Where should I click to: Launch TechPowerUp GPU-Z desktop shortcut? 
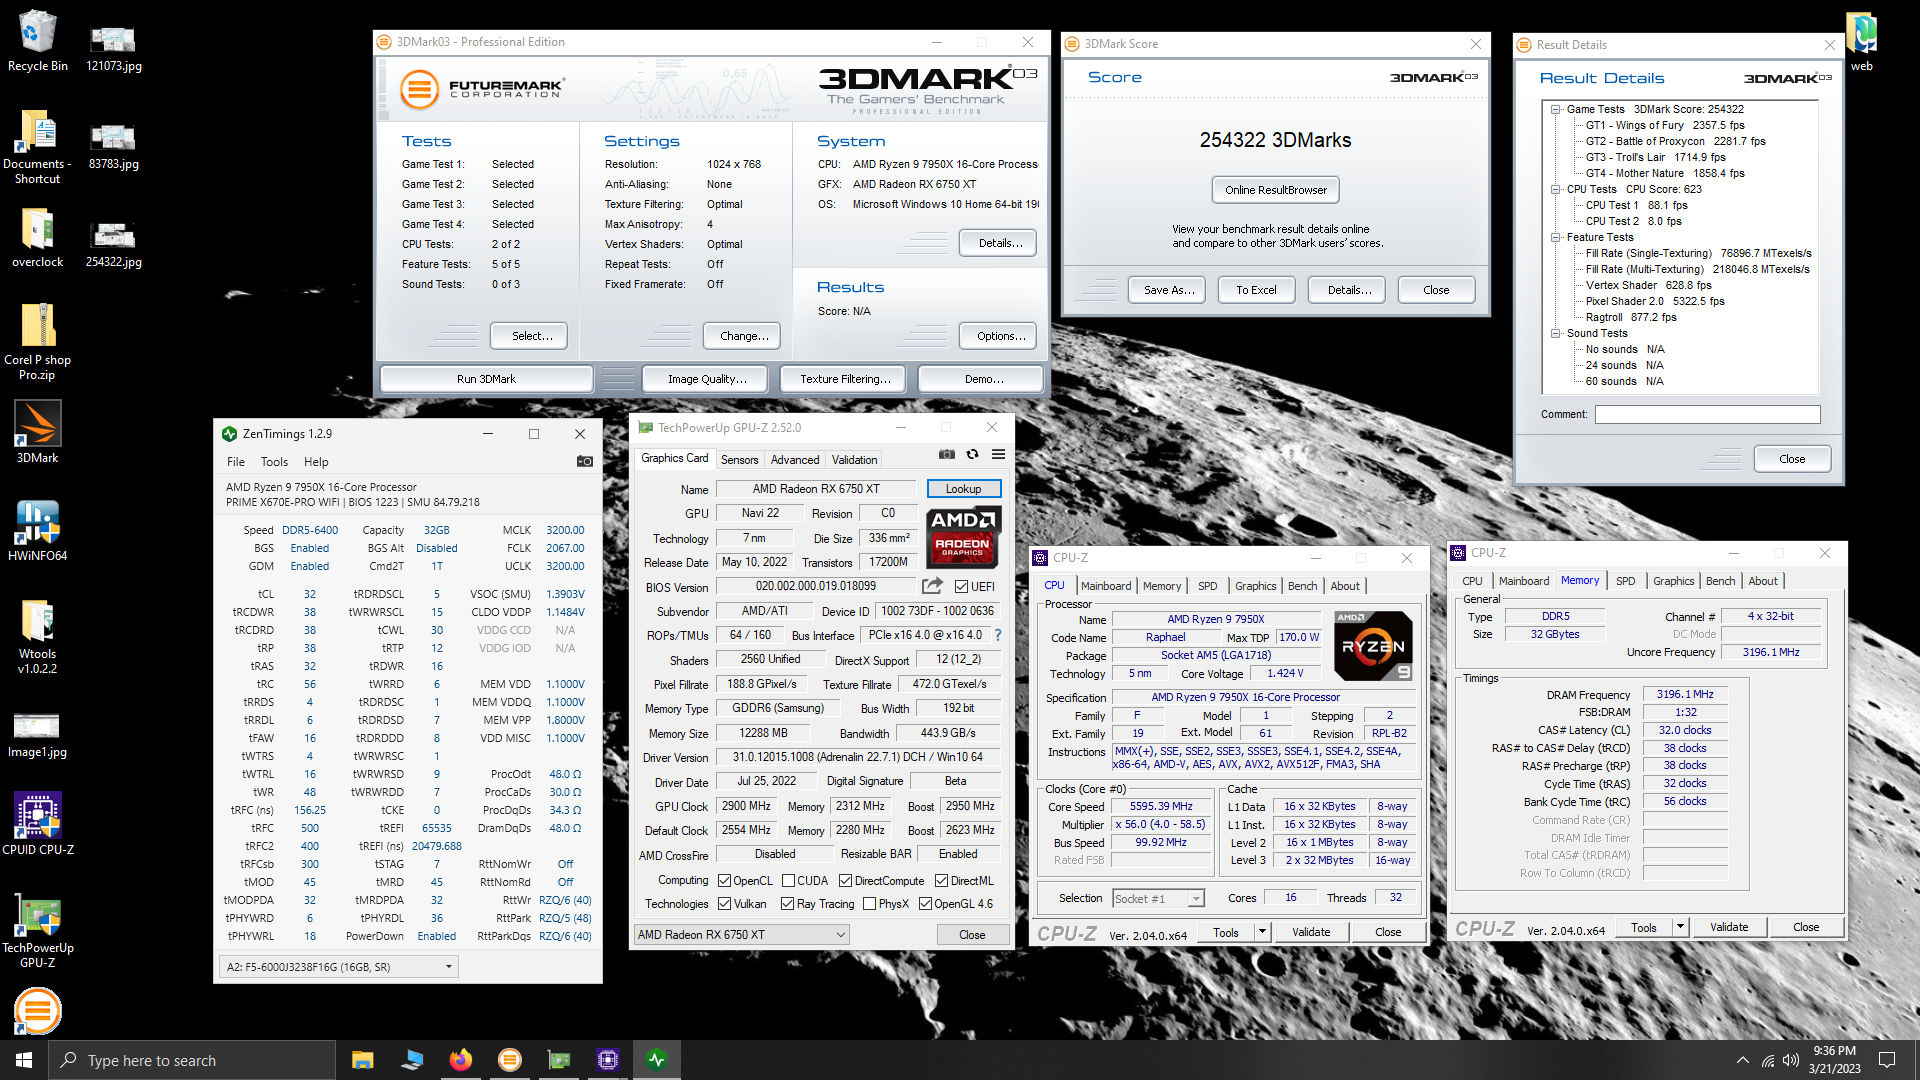pos(38,930)
